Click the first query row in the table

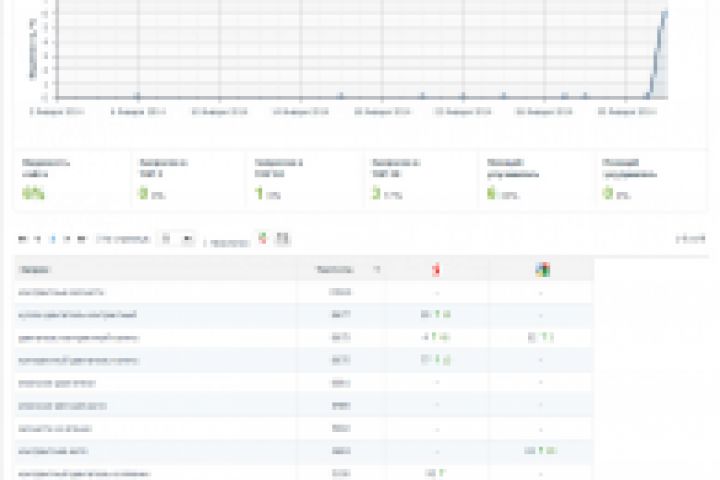pos(303,292)
